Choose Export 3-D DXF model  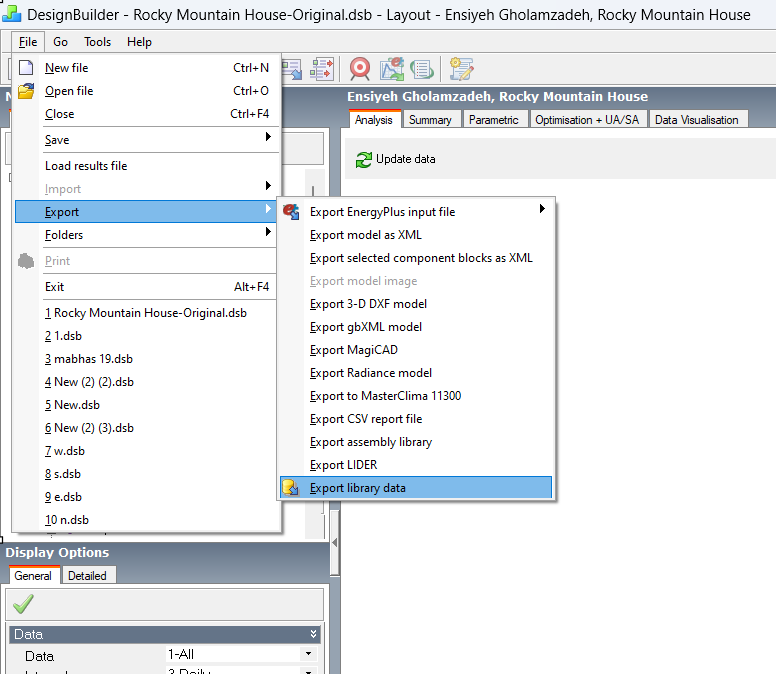tap(416, 304)
